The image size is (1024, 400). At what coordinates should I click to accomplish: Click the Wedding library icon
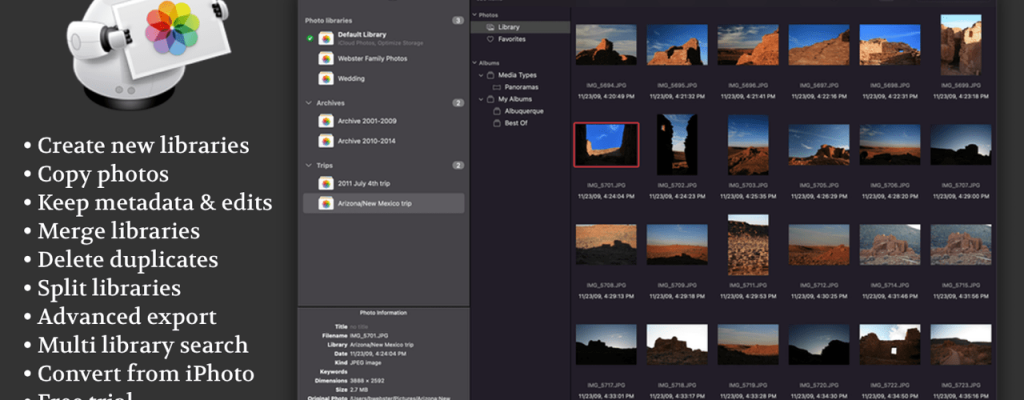coord(326,78)
